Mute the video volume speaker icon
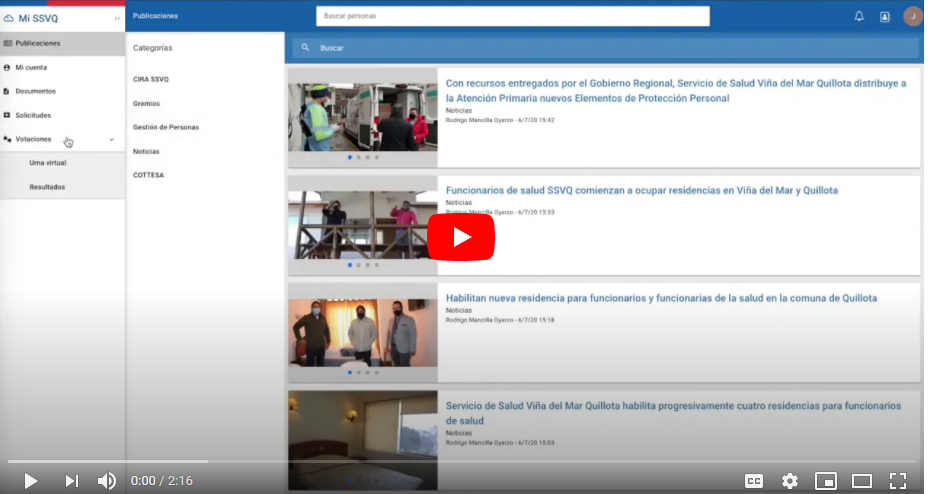Viewport: 928px width, 494px height. pos(107,481)
